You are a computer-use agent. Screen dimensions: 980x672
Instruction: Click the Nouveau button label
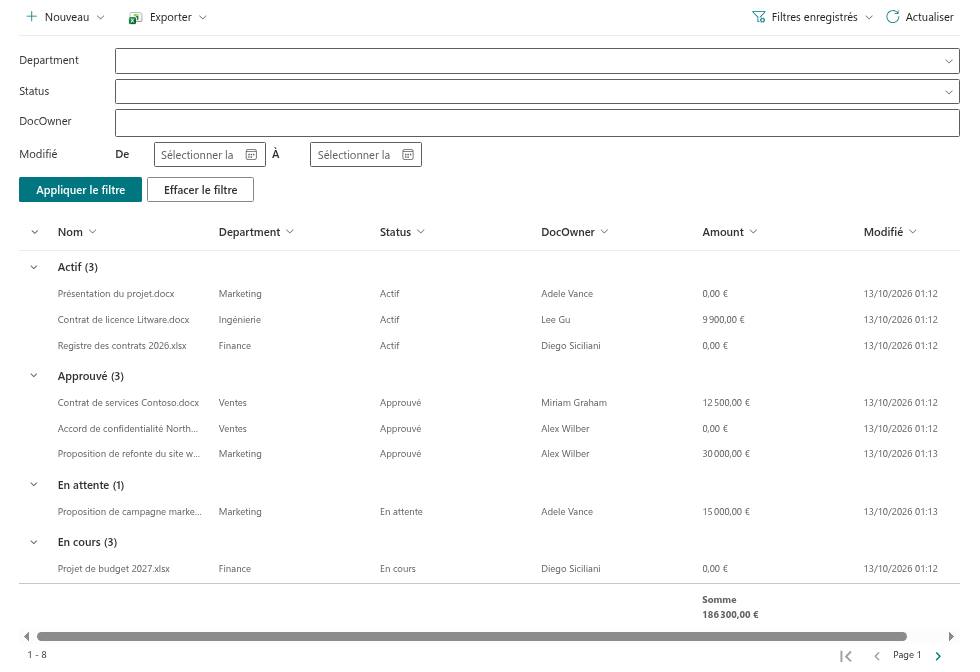(67, 17)
